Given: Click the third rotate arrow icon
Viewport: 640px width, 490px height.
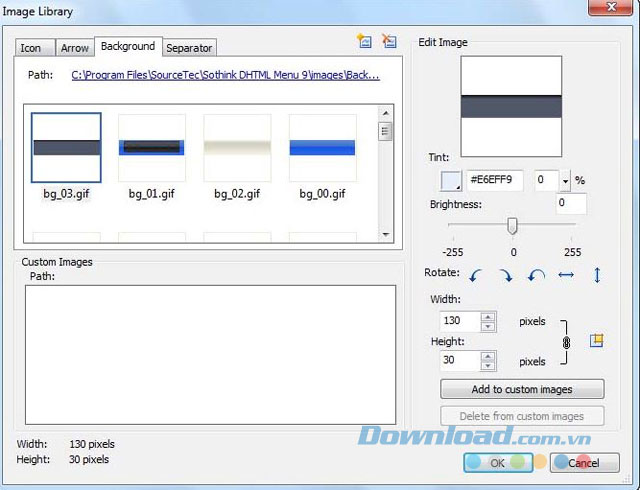Looking at the screenshot, I should click(536, 275).
